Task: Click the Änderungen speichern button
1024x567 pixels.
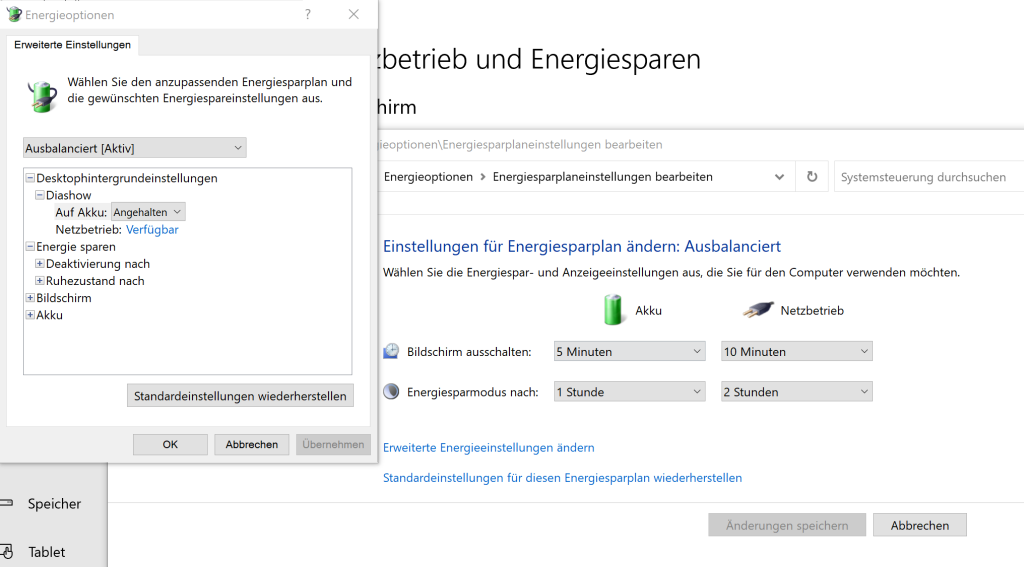Action: click(787, 525)
